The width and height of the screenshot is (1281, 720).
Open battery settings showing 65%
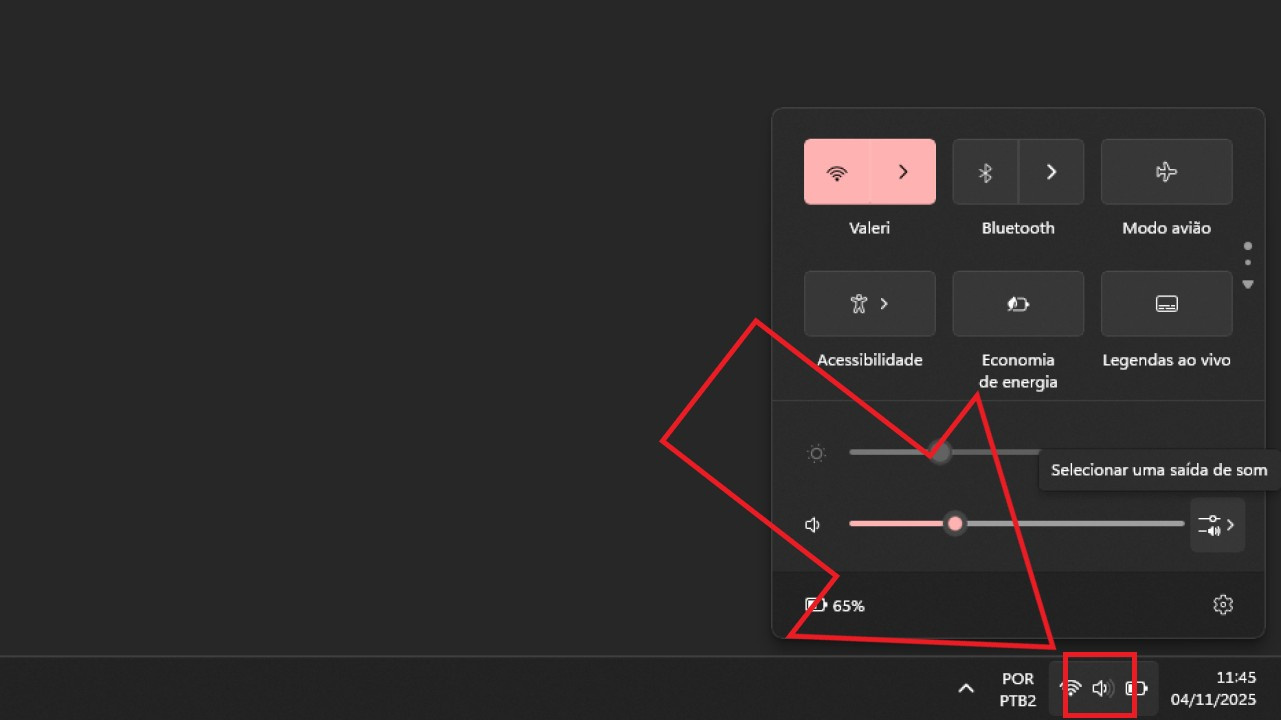[x=835, y=605]
